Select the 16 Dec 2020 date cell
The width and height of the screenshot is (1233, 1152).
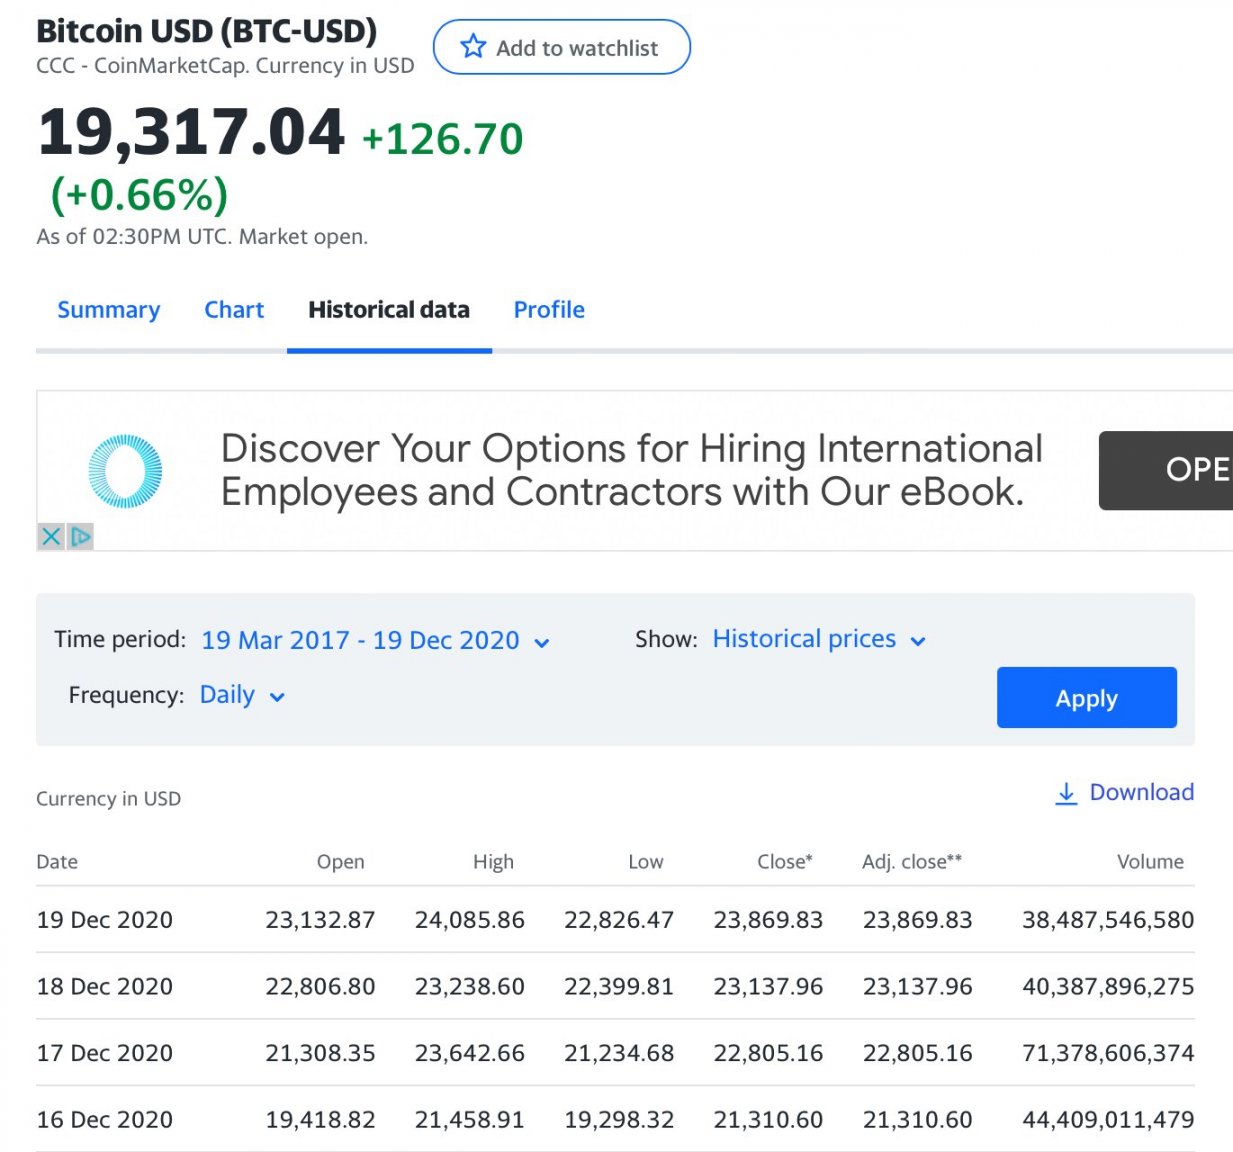(x=105, y=1120)
